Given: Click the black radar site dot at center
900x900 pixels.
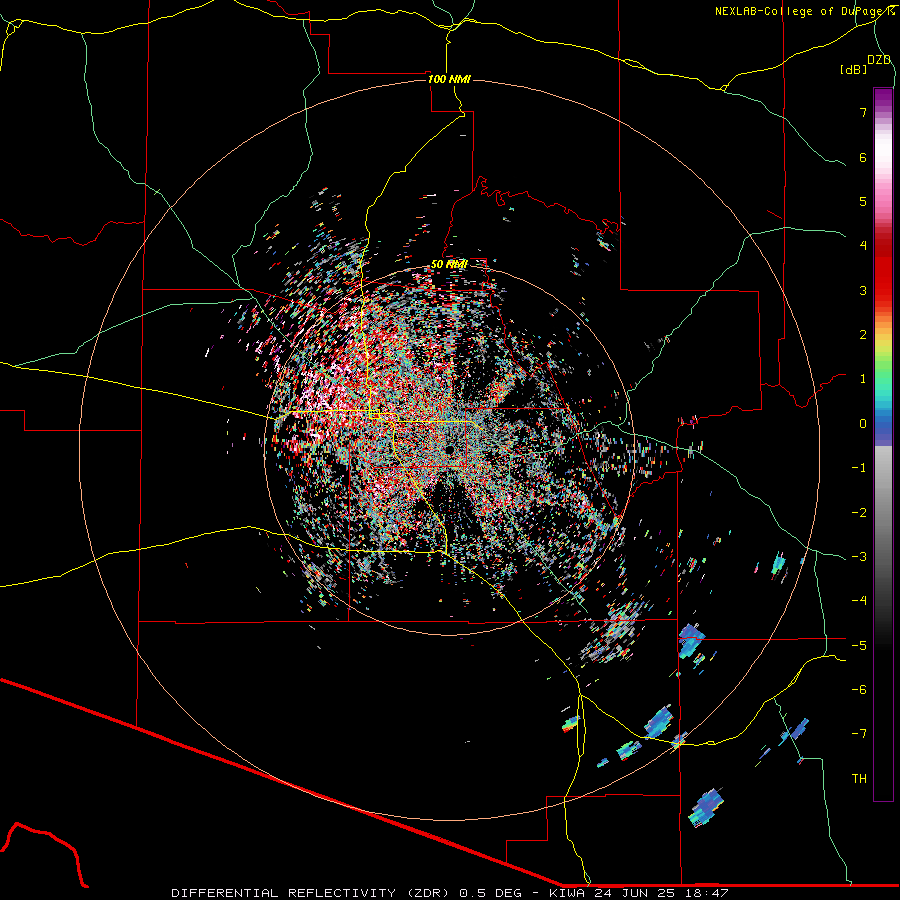Looking at the screenshot, I should tap(450, 450).
